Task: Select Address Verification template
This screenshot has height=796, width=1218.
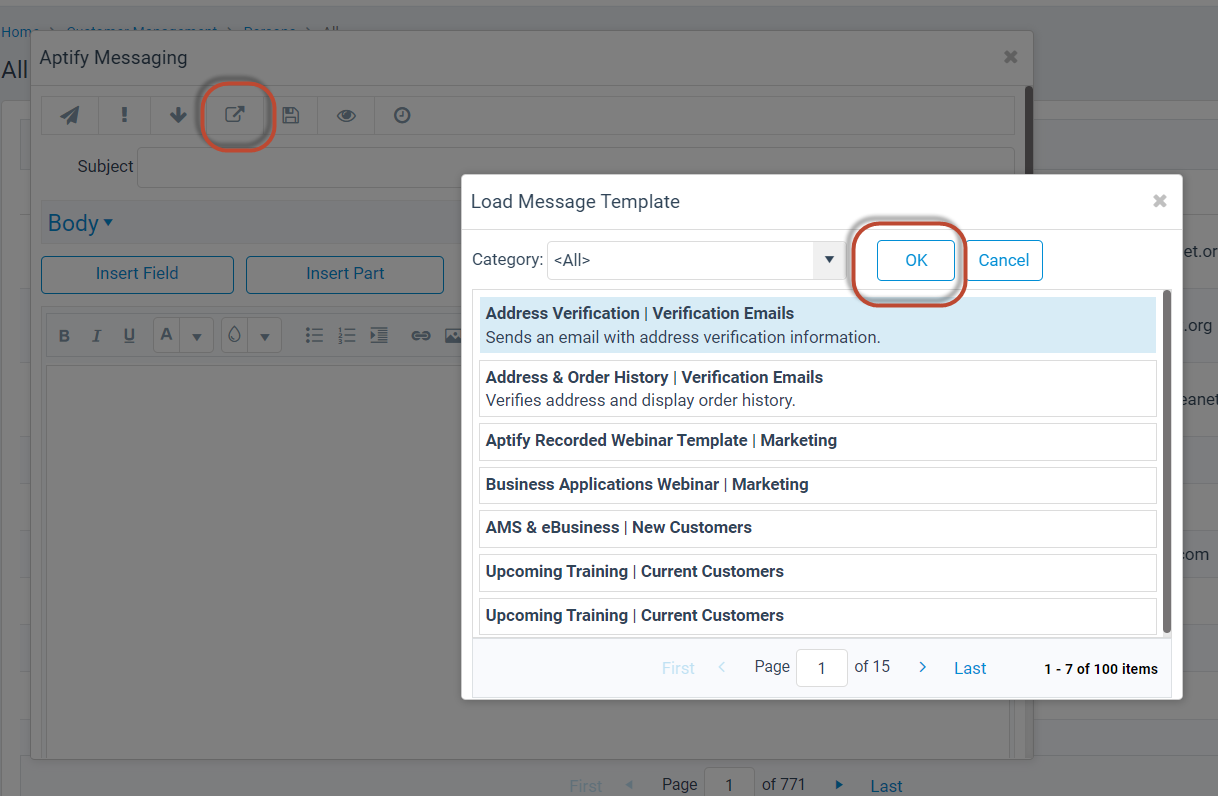Action: [x=818, y=325]
